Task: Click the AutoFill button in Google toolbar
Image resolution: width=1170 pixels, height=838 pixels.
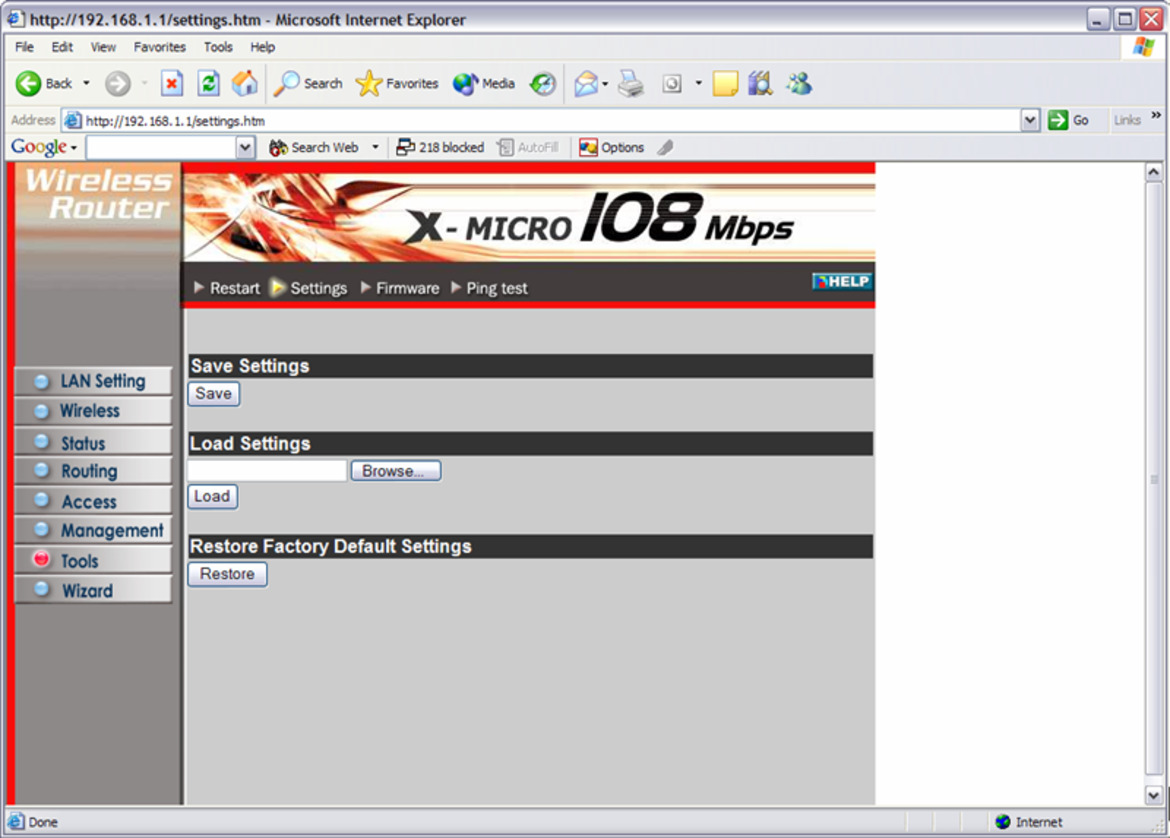Action: pos(528,148)
